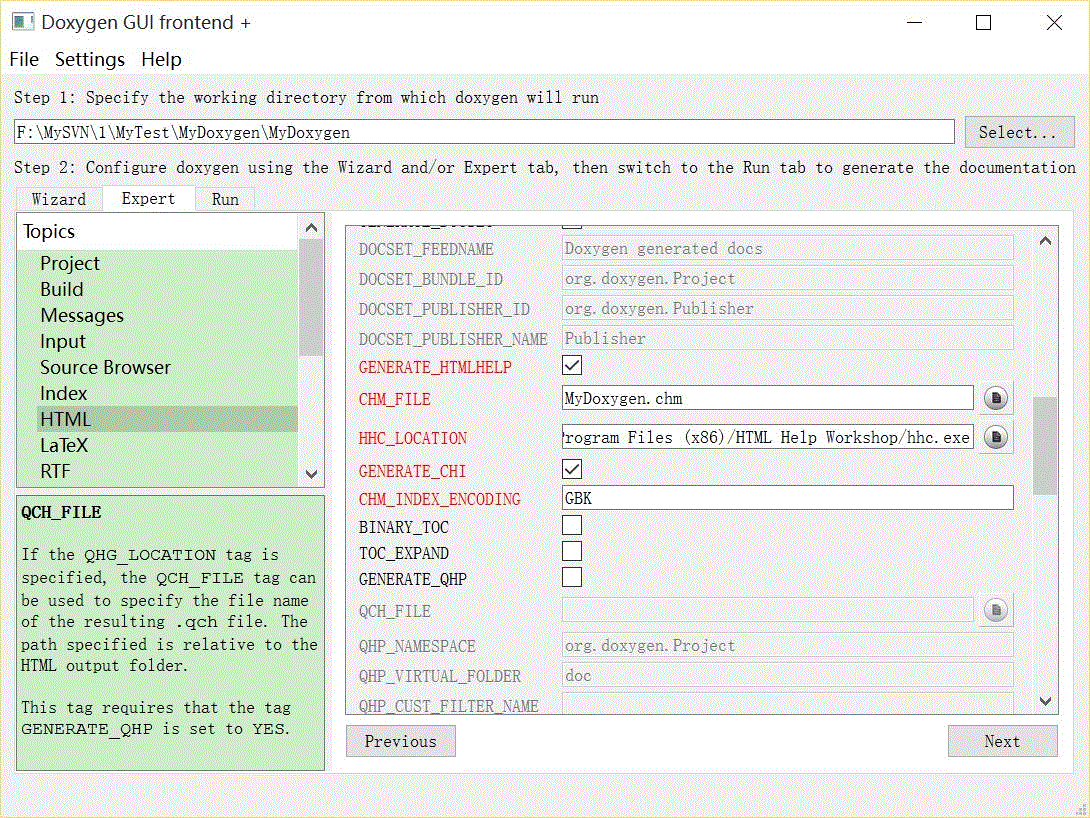The height and width of the screenshot is (818, 1090).
Task: Click the Doxygen app icon in title bar
Action: coord(23,22)
